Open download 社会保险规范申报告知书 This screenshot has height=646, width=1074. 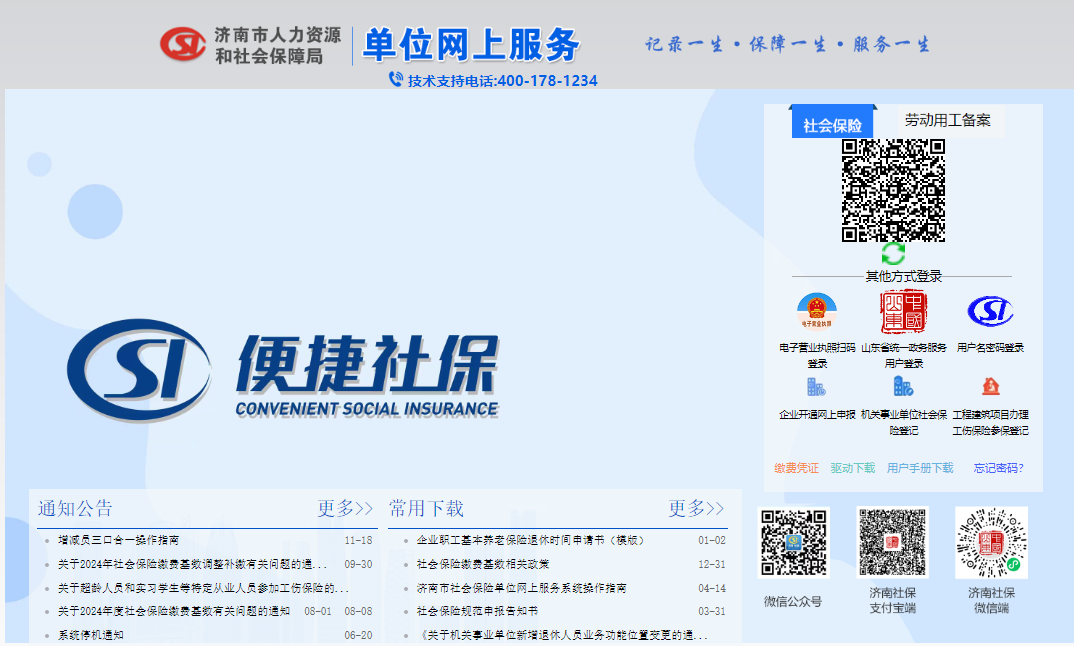coord(477,611)
